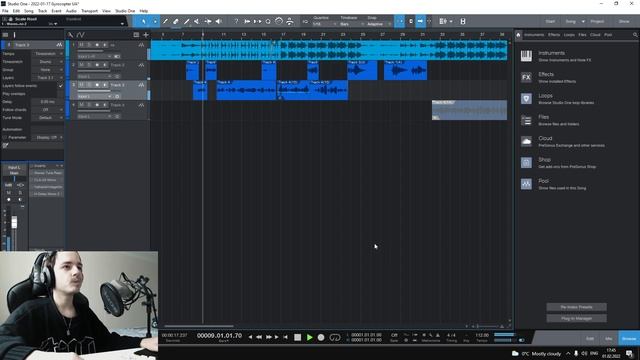Open the Tune Mode dropdown
This screenshot has height=360, width=640.
click(x=47, y=118)
